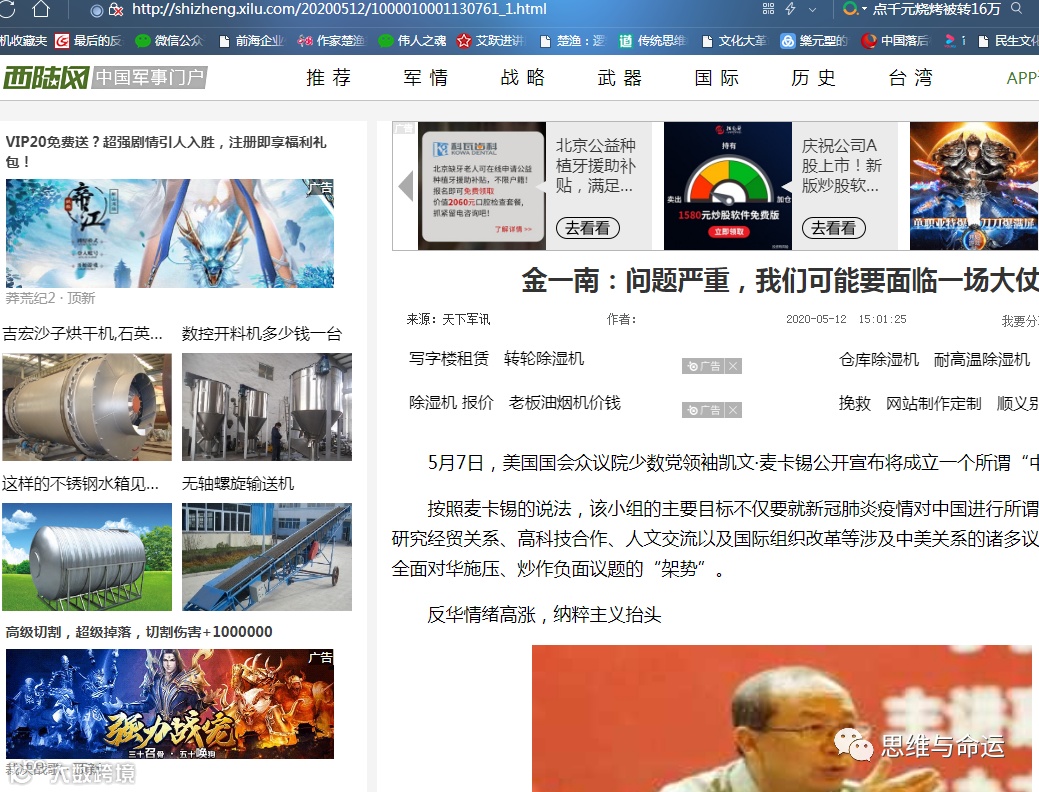Open the 台湾 navigation tab
The width and height of the screenshot is (1039, 792).
click(910, 78)
